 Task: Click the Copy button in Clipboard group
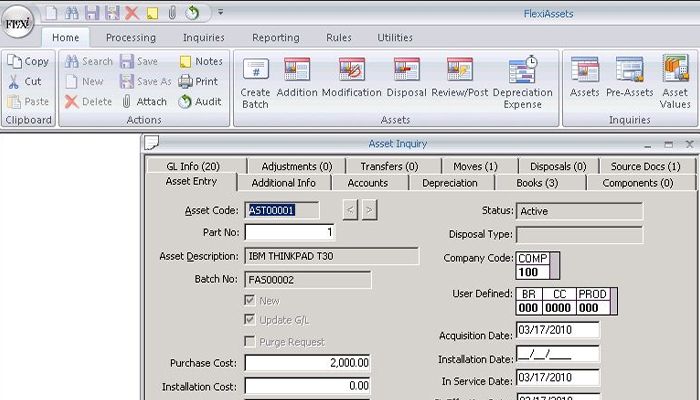point(28,61)
